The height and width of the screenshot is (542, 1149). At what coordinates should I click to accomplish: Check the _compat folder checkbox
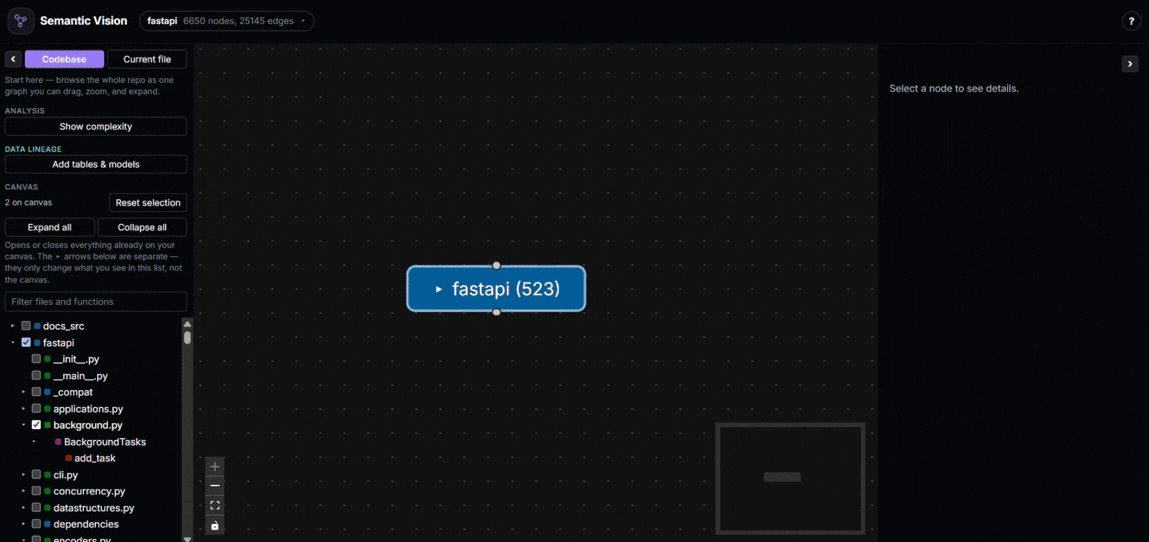click(x=36, y=393)
